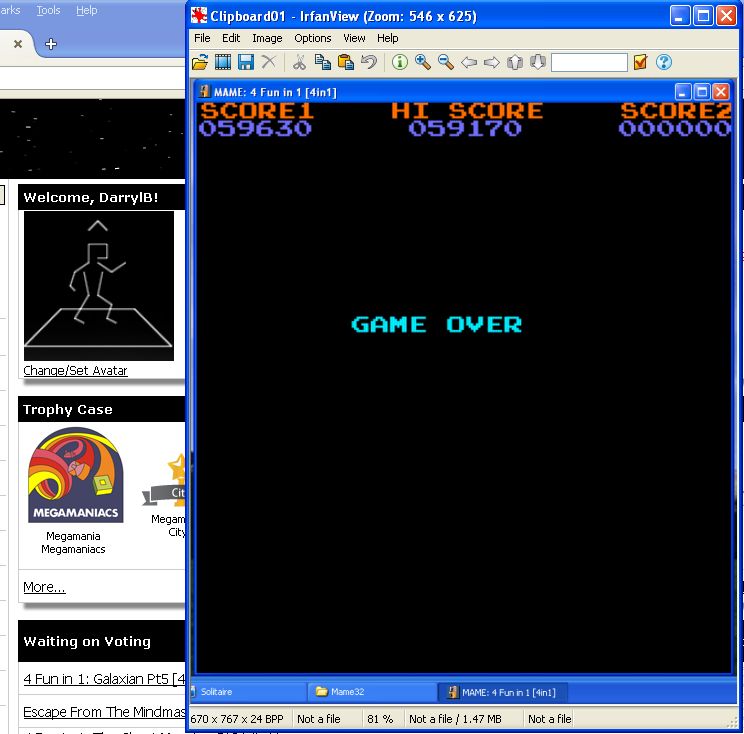Open the new browser tab plus button
The width and height of the screenshot is (744, 734).
pos(51,44)
